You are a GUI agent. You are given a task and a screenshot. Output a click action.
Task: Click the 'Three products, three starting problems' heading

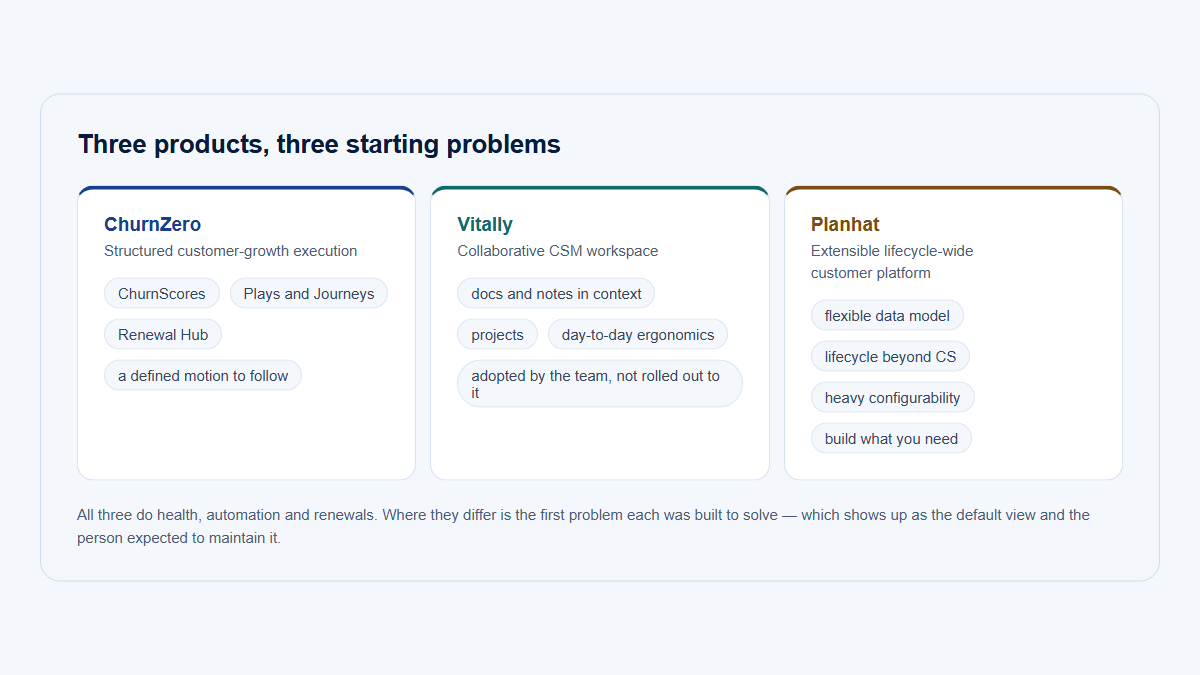point(319,144)
